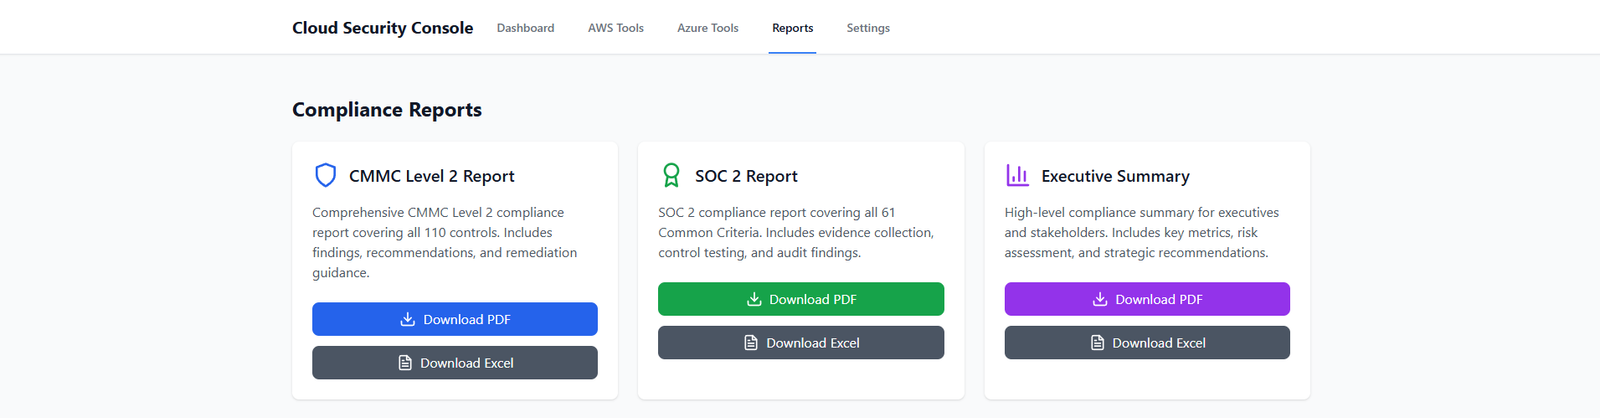Click file icon in CMMC Download Excel button

pyautogui.click(x=405, y=363)
